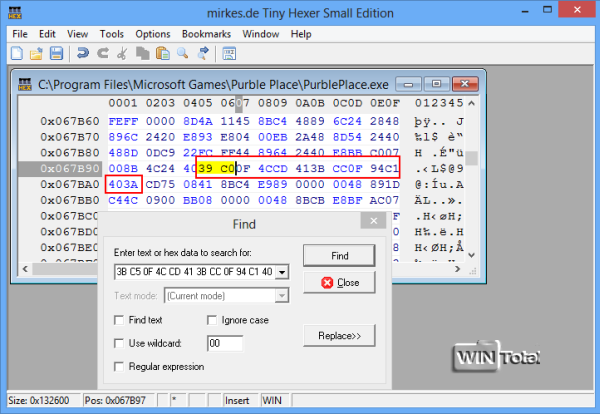Maximize the PurblePlace.exe document window
The height and width of the screenshot is (414, 600).
click(x=436, y=84)
